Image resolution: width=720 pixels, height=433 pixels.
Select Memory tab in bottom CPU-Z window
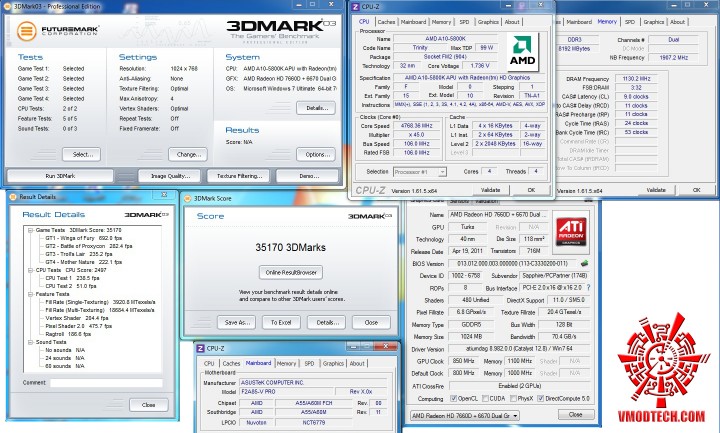(287, 363)
